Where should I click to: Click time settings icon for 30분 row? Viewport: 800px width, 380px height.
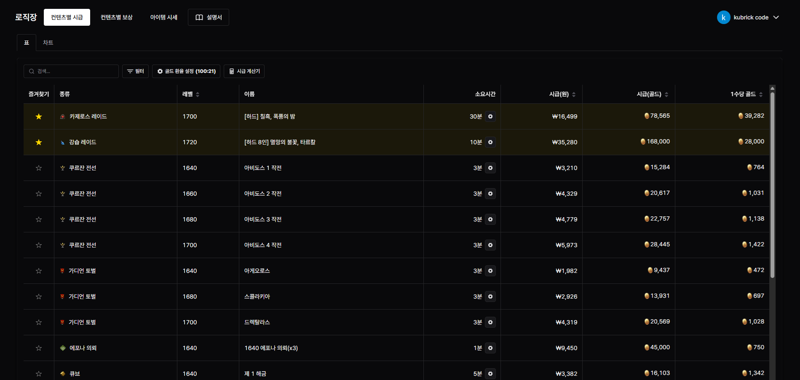[490, 117]
